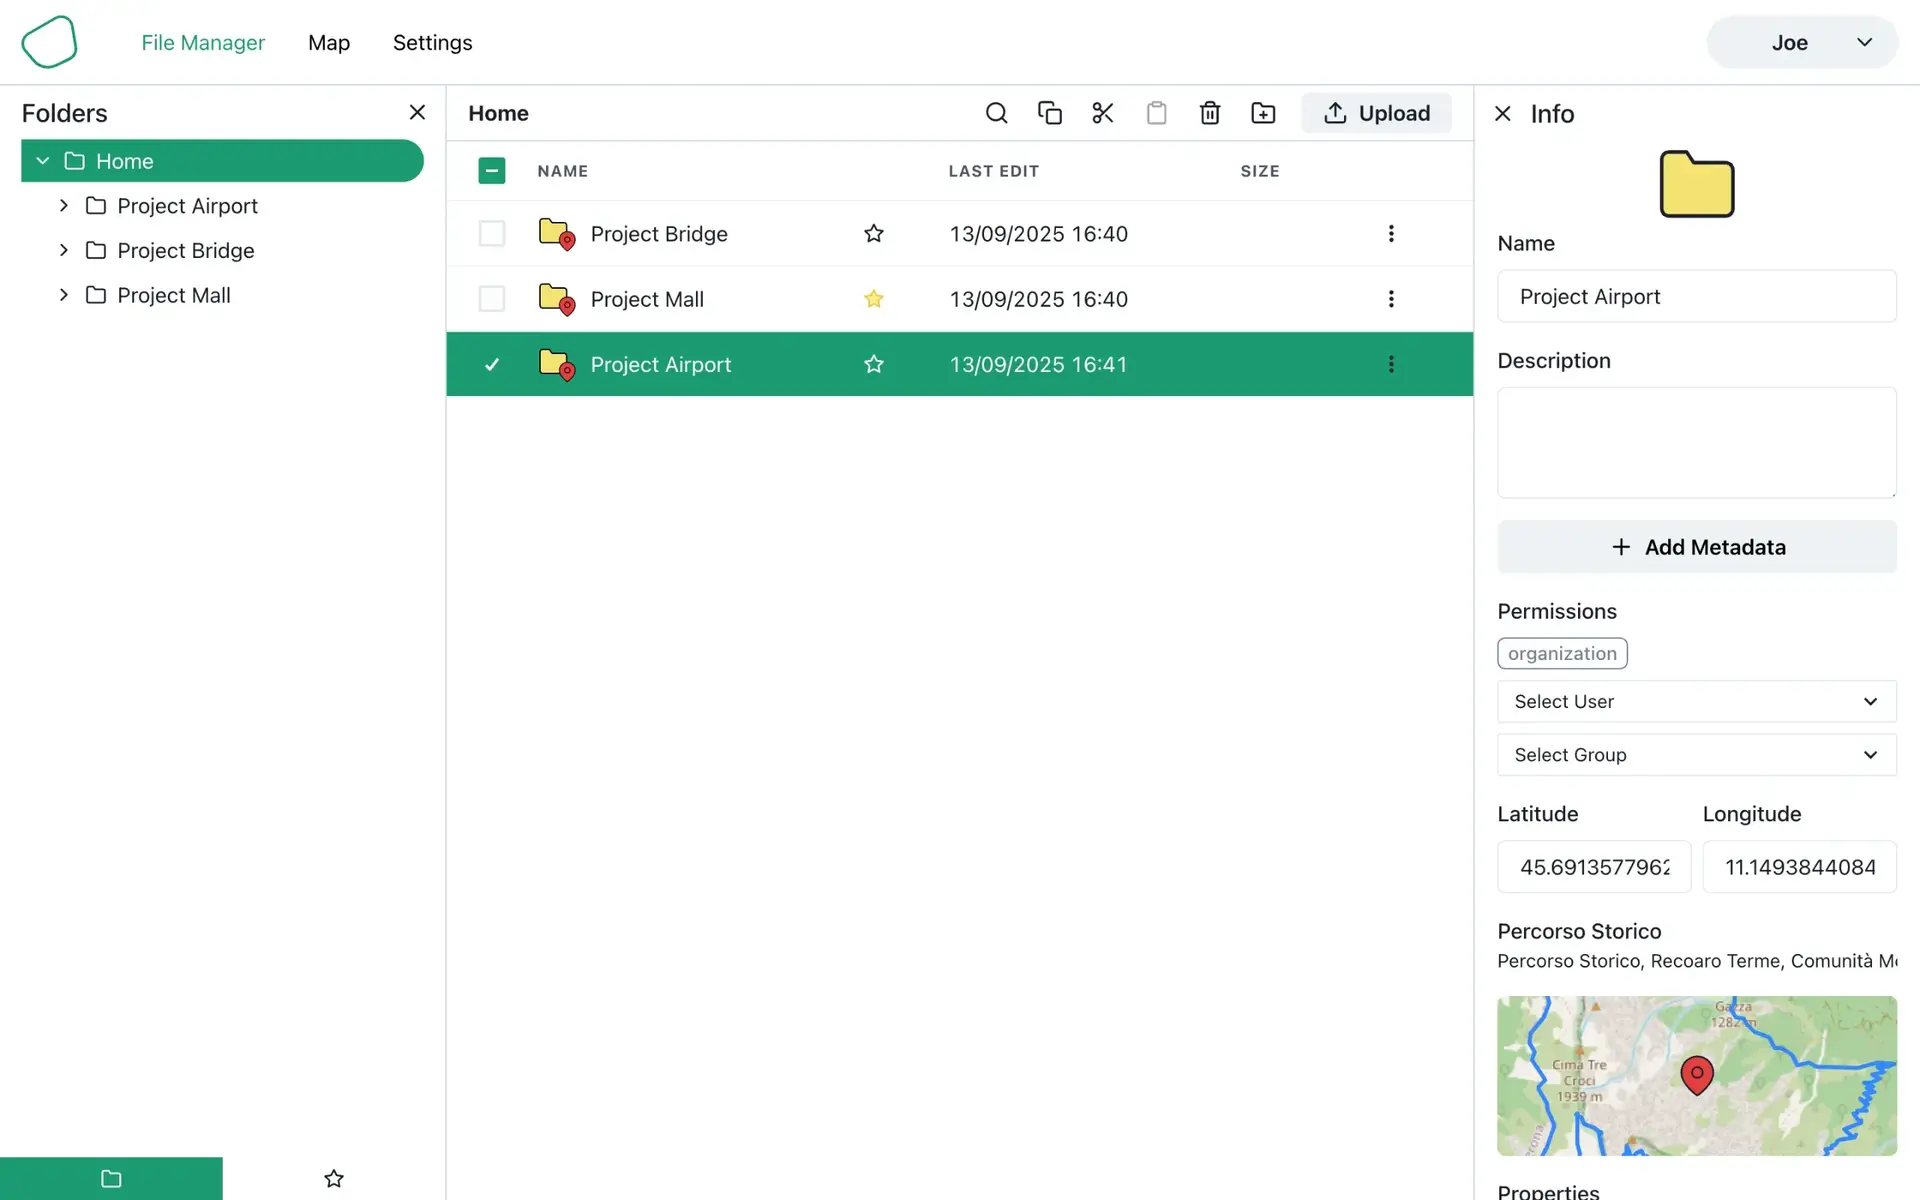Viewport: 1920px width, 1200px height.
Task: Expand the Project Airport folder tree item
Action: (x=62, y=205)
